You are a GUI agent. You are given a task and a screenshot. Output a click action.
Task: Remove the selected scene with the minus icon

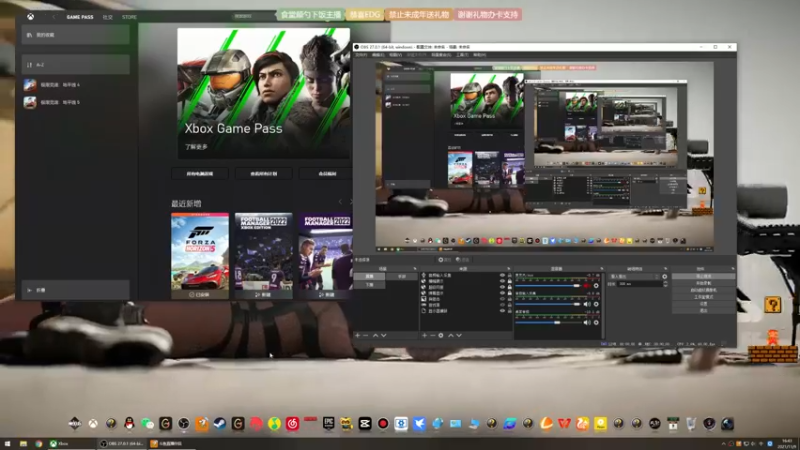tap(366, 335)
